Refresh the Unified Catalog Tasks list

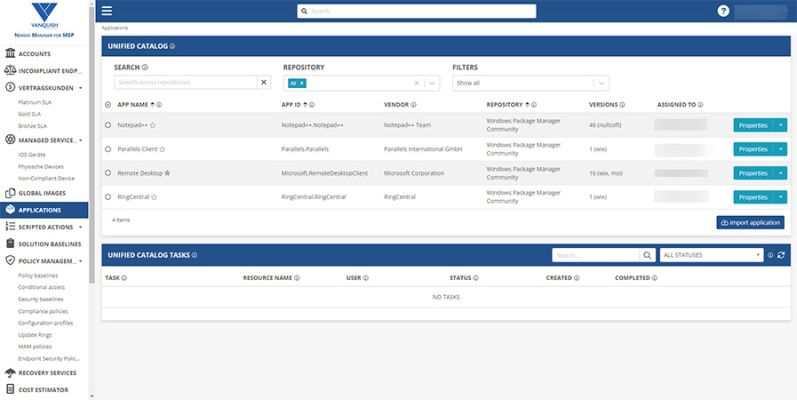[782, 255]
